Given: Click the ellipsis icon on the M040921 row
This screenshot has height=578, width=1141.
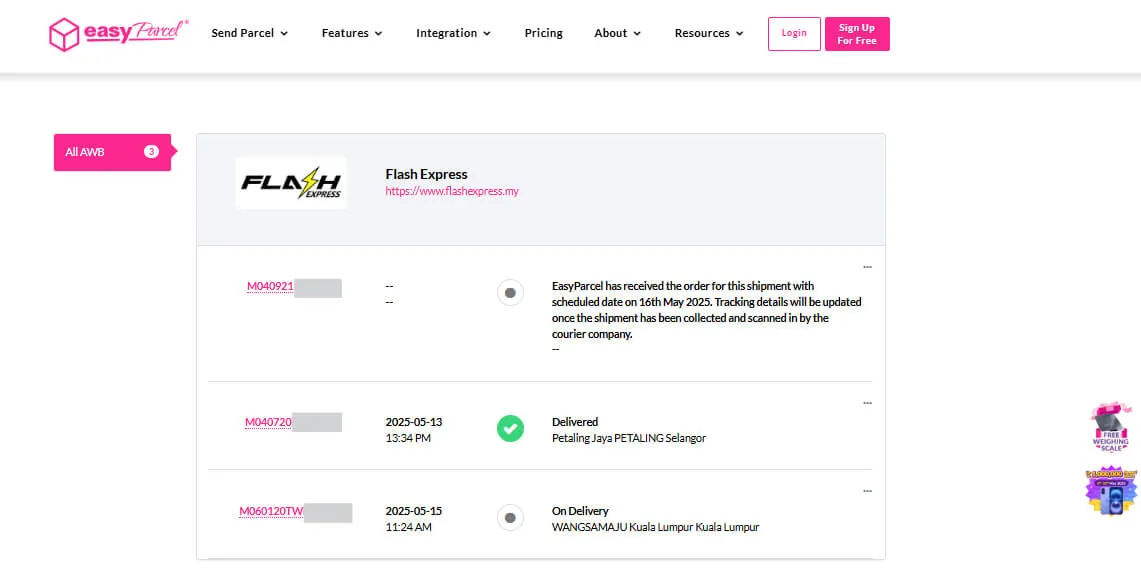Looking at the screenshot, I should (x=866, y=267).
